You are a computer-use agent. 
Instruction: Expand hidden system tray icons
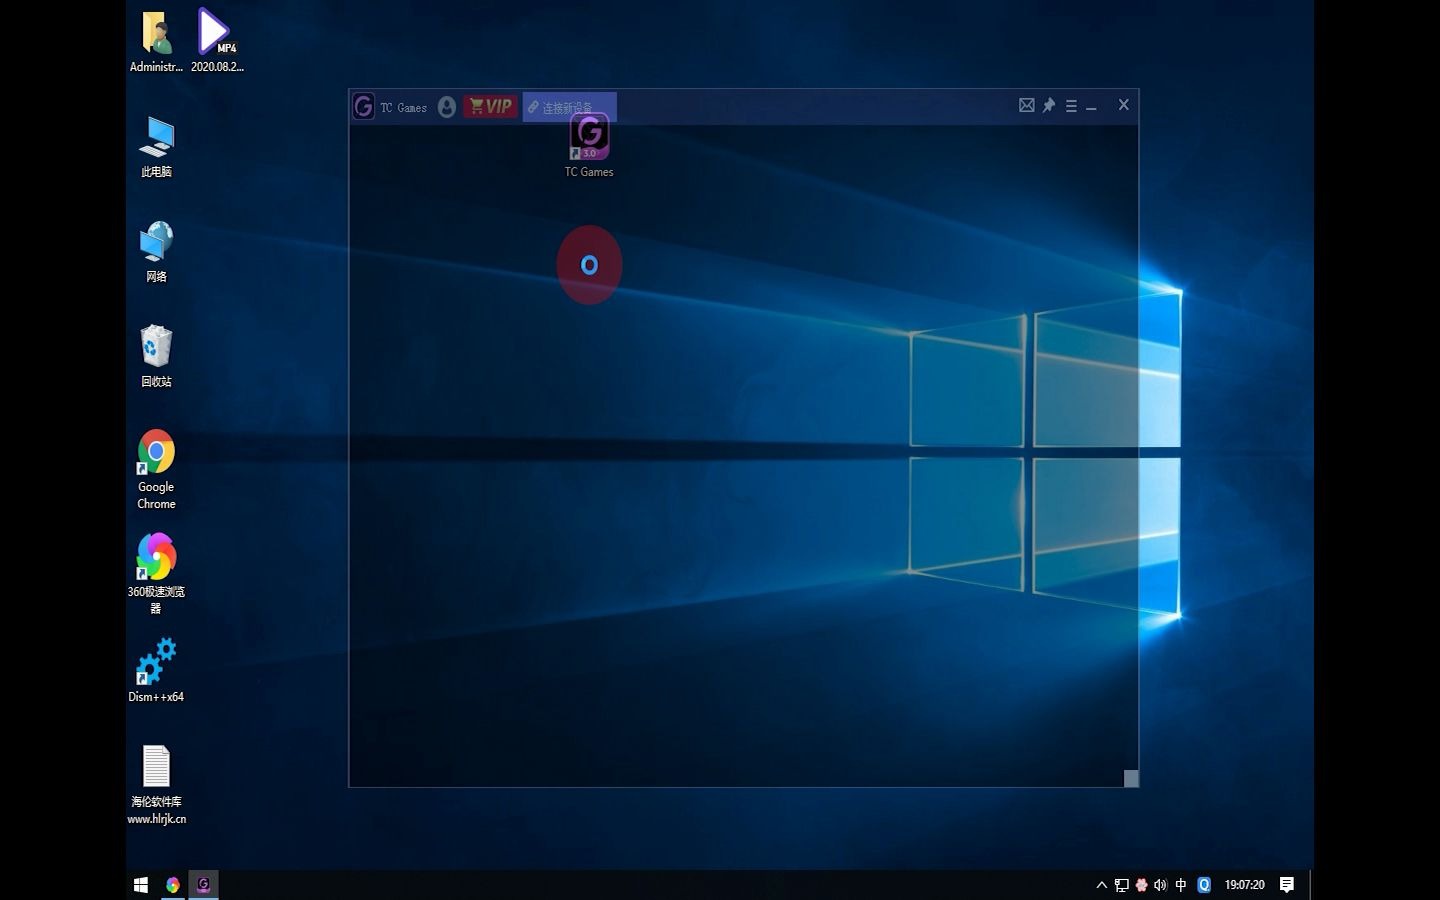(x=1102, y=885)
